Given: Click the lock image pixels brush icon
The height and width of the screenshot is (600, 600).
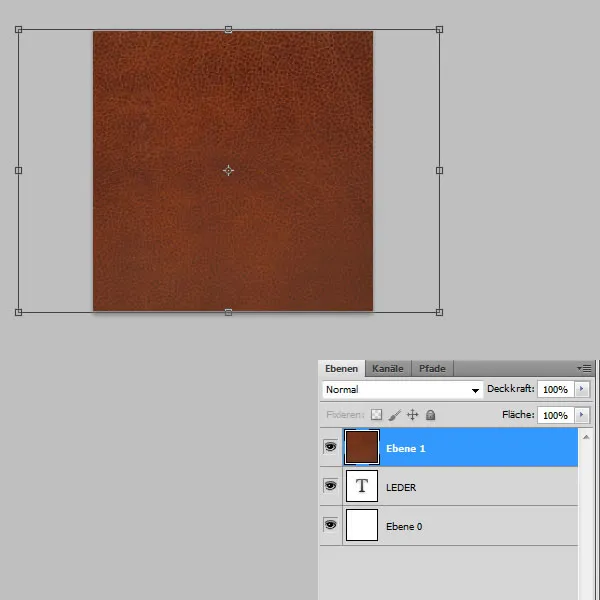Looking at the screenshot, I should 395,414.
